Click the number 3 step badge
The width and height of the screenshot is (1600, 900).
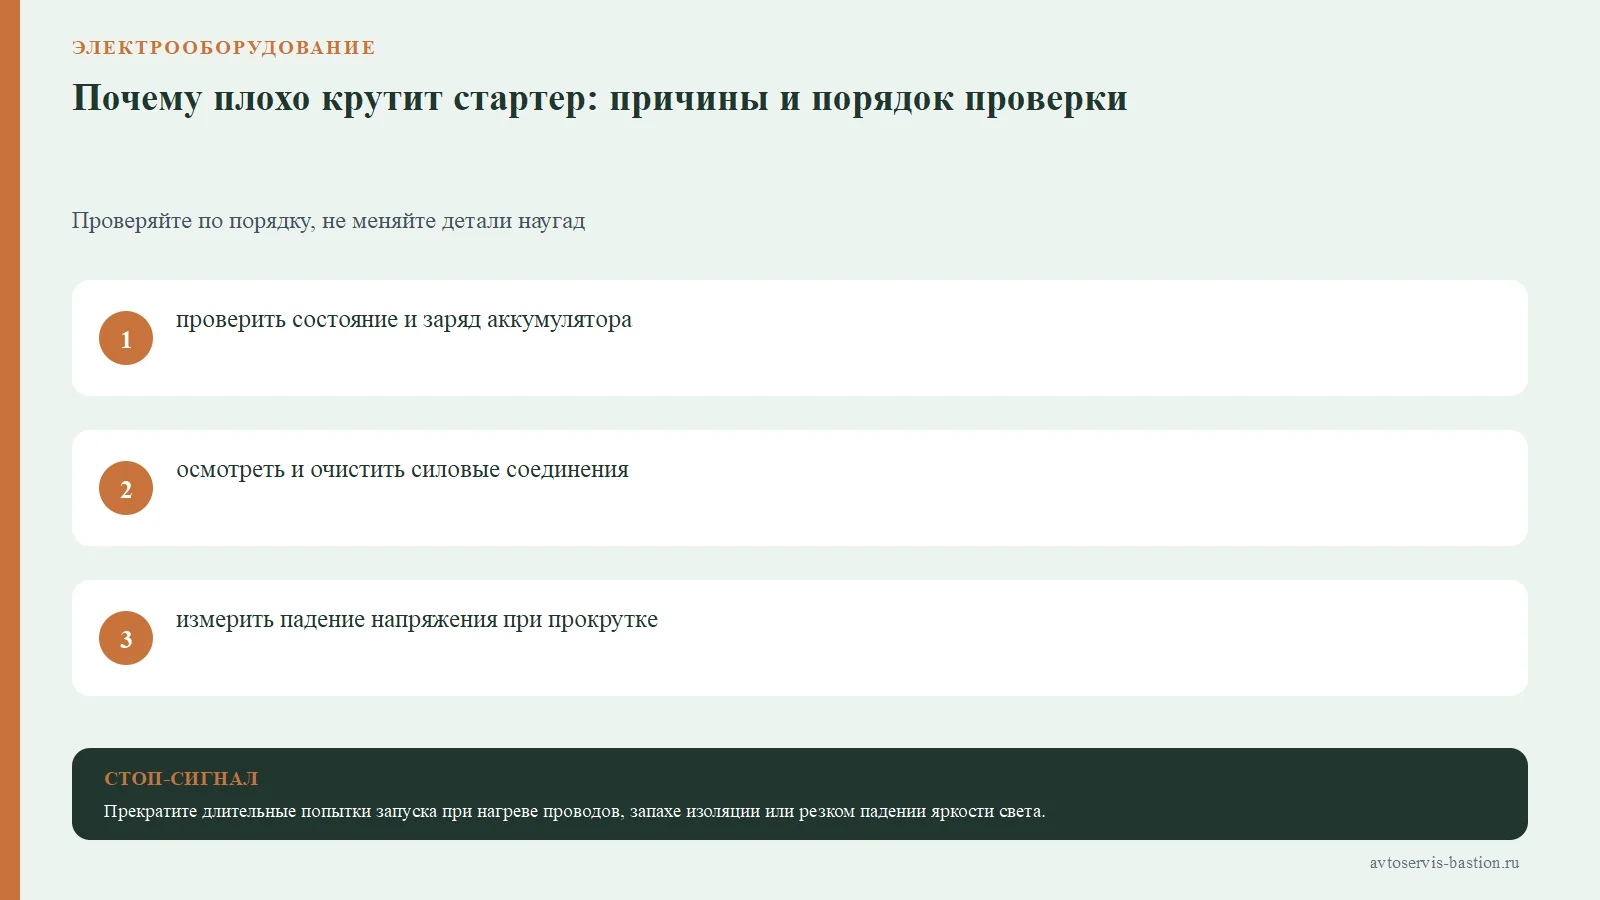(x=126, y=638)
